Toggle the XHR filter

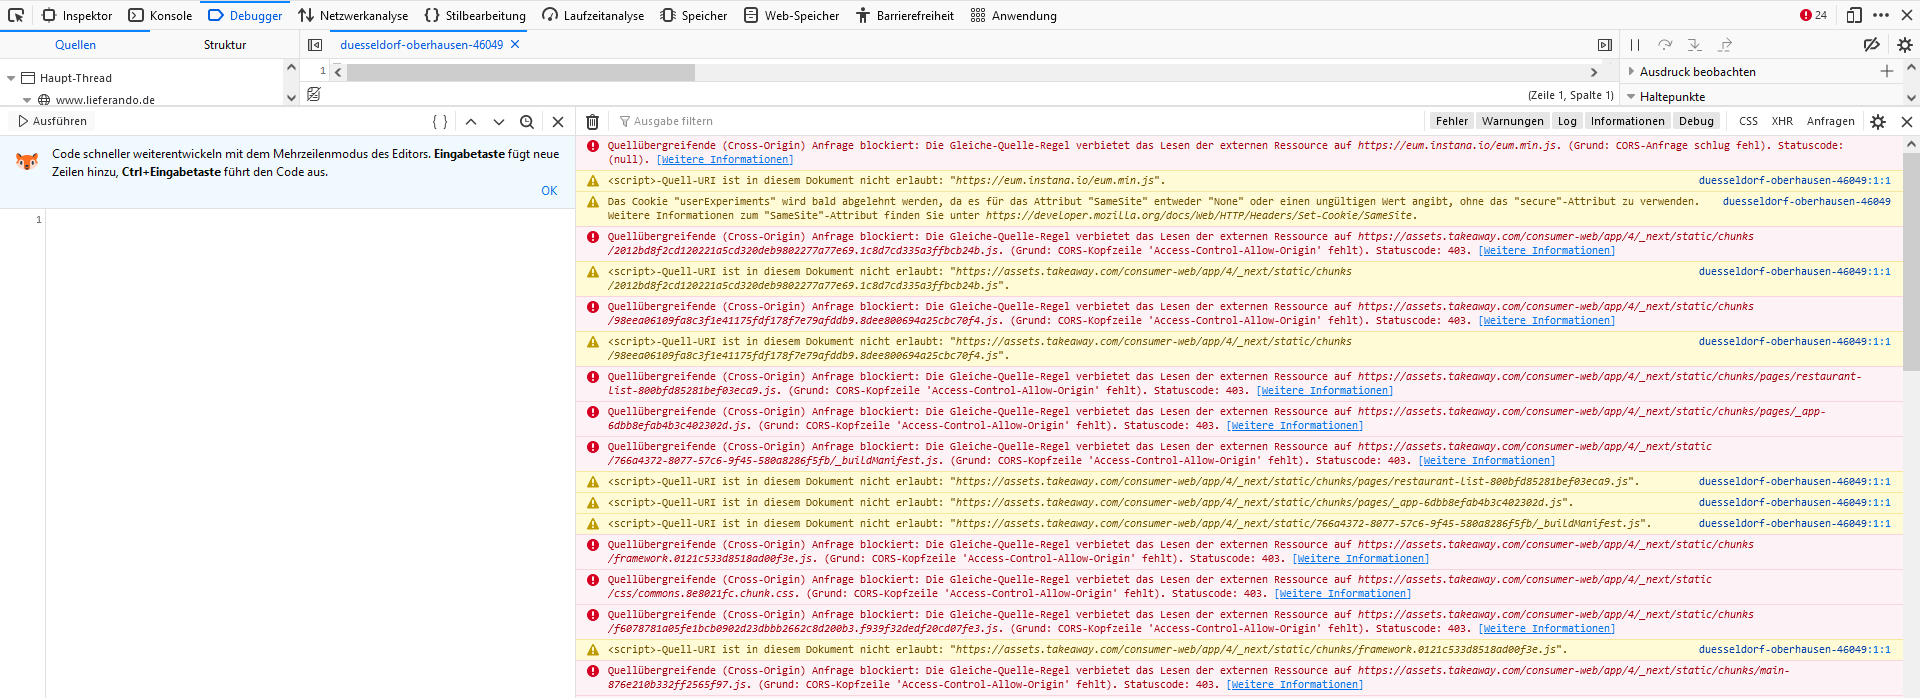point(1782,121)
